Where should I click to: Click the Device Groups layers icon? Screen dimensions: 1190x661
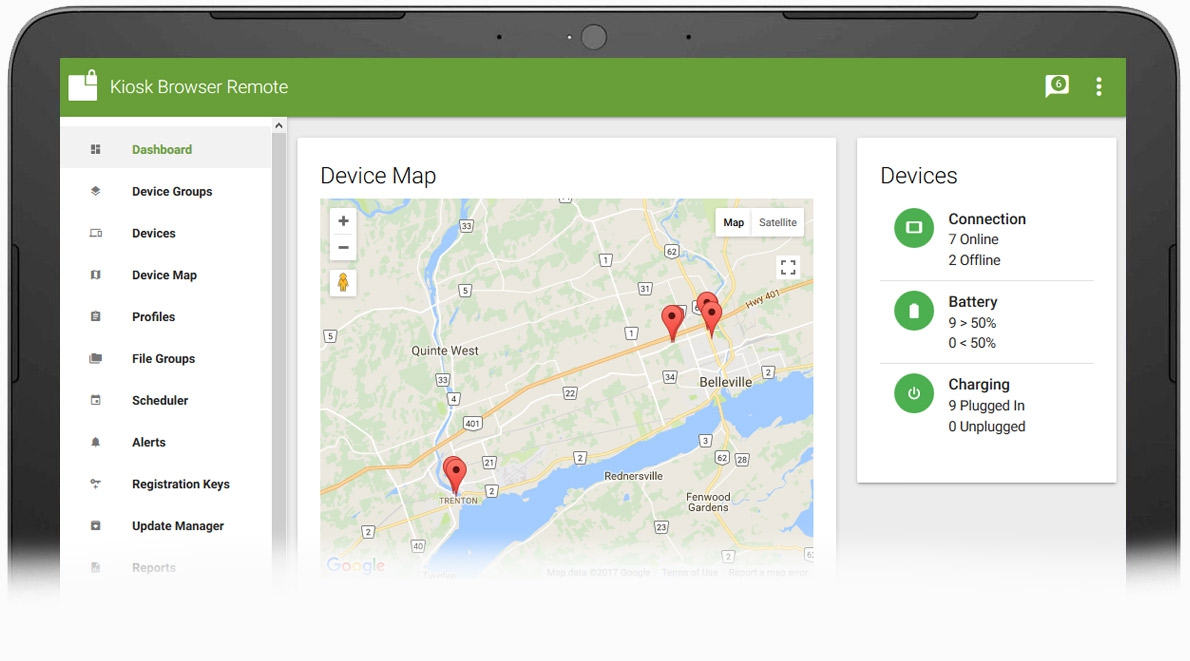(96, 191)
